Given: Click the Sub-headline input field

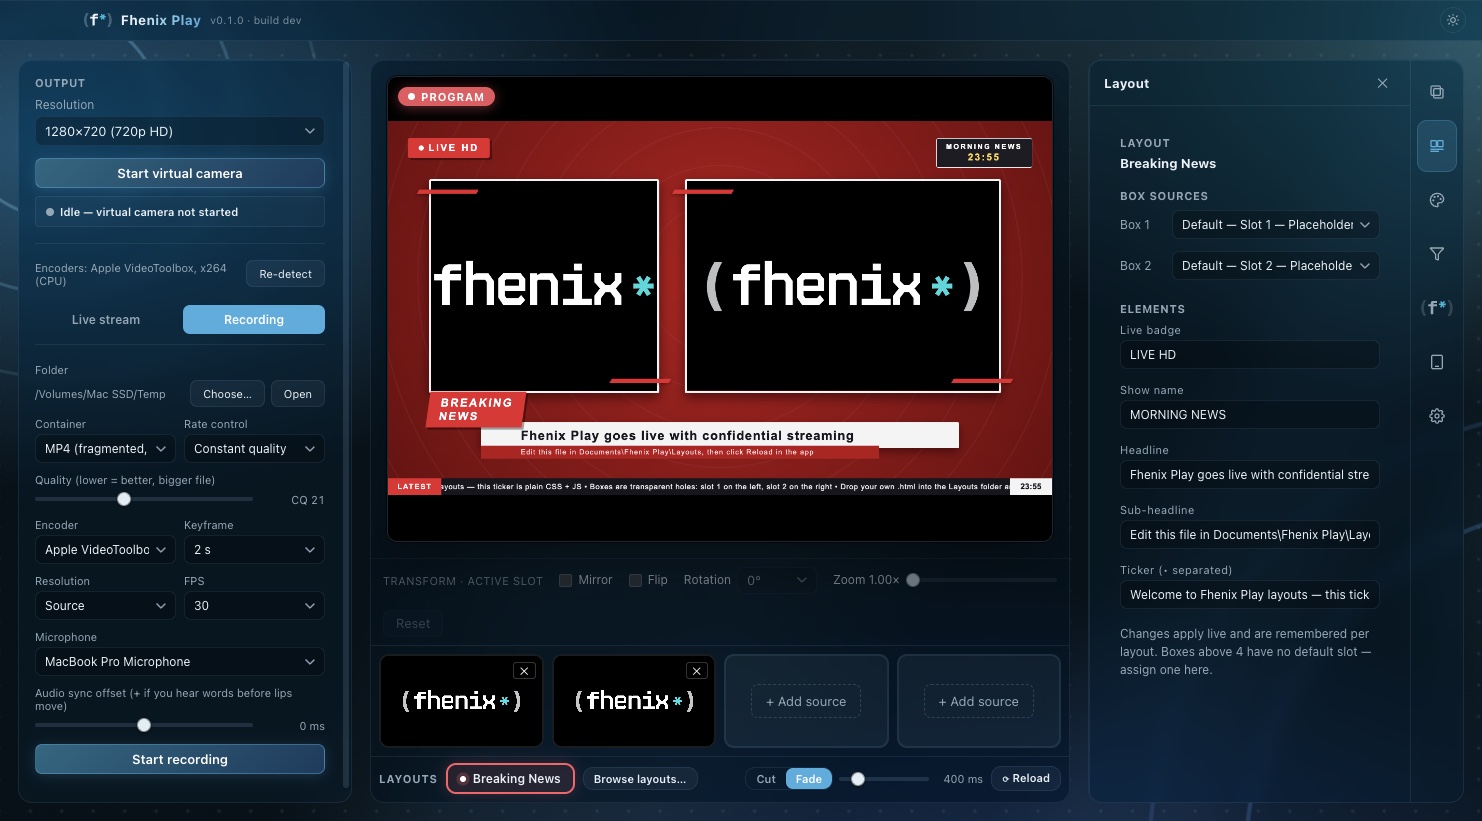Looking at the screenshot, I should (1249, 535).
